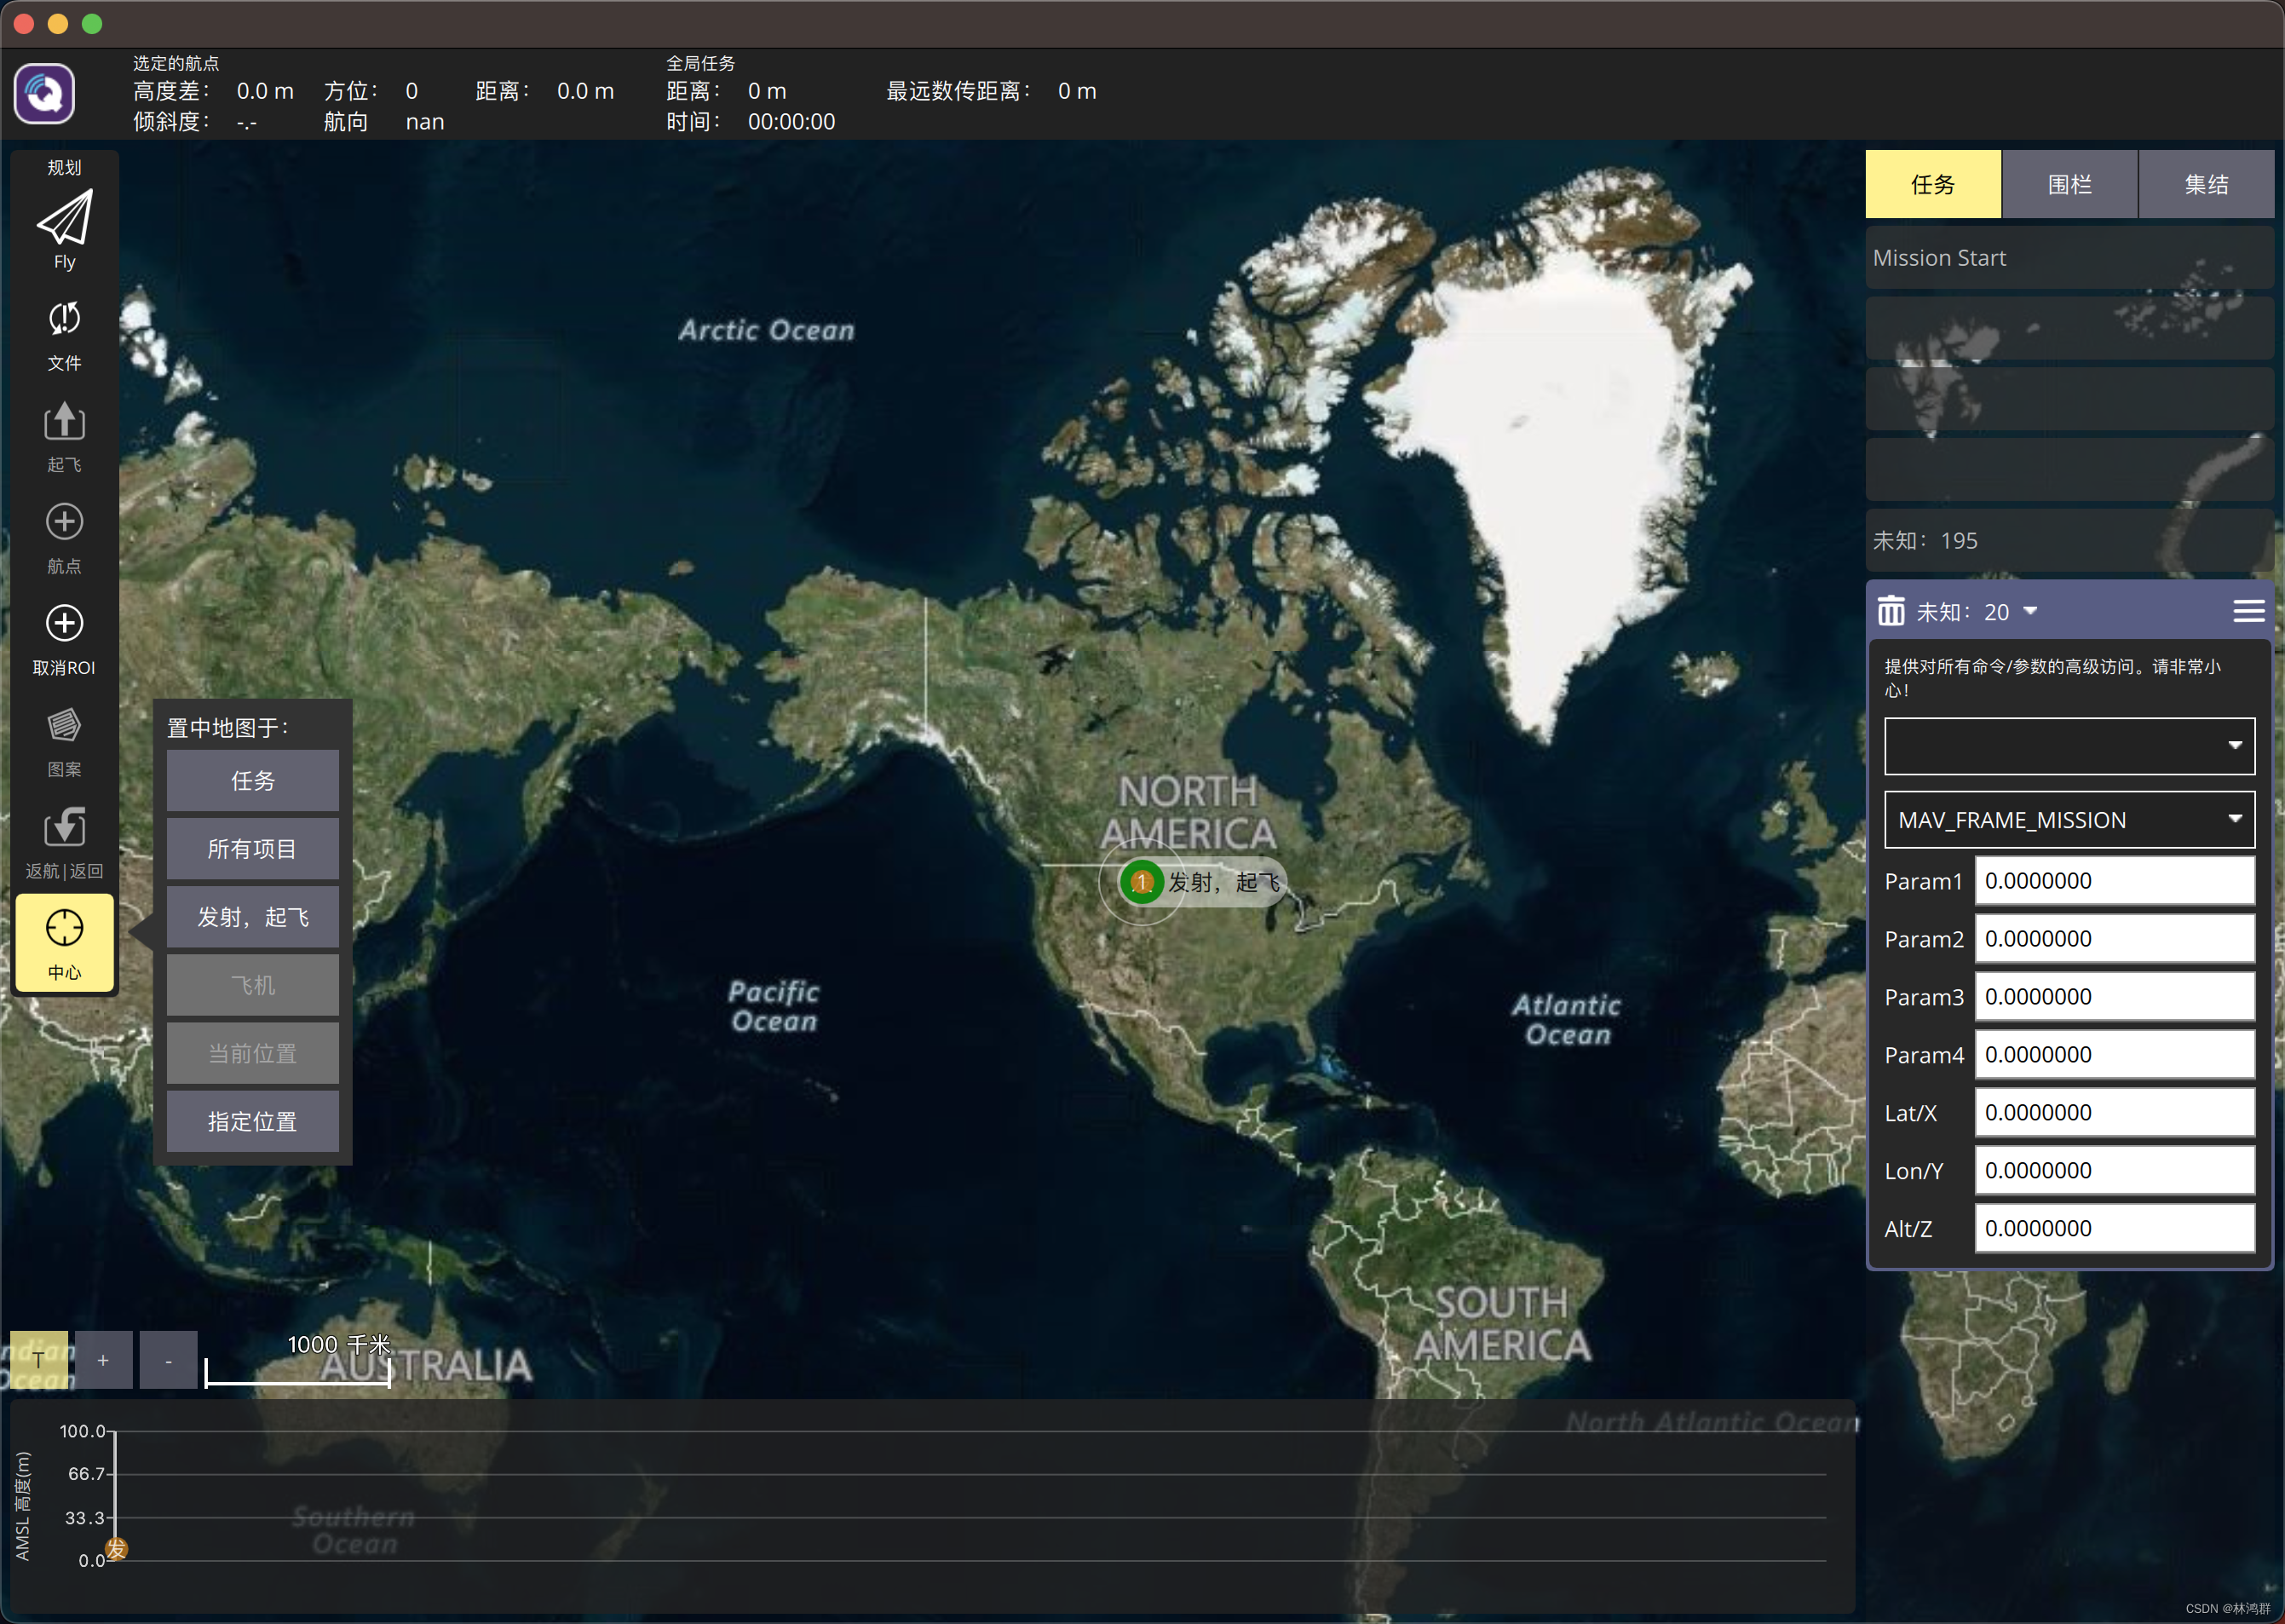Center map on 指定位置

pos(253,1121)
